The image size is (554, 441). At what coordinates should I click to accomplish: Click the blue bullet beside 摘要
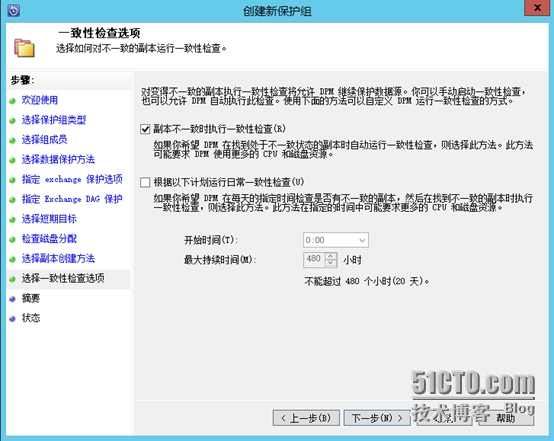pos(13,299)
